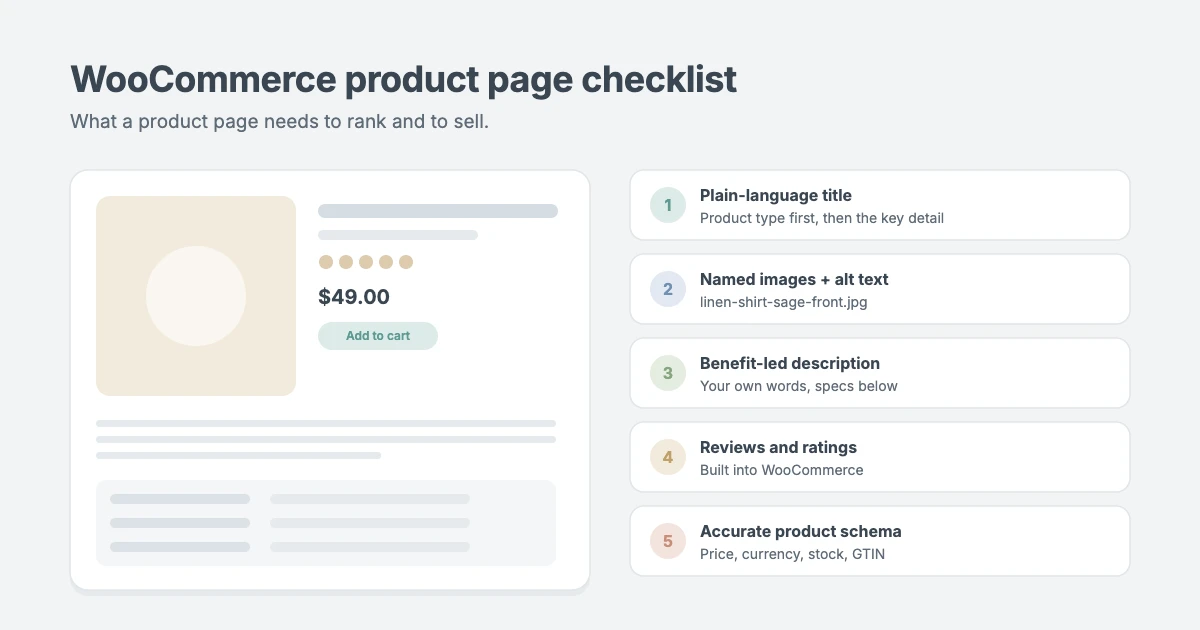Click 'Price, currency, stock, GTIN' text
1200x630 pixels.
pyautogui.click(x=793, y=554)
